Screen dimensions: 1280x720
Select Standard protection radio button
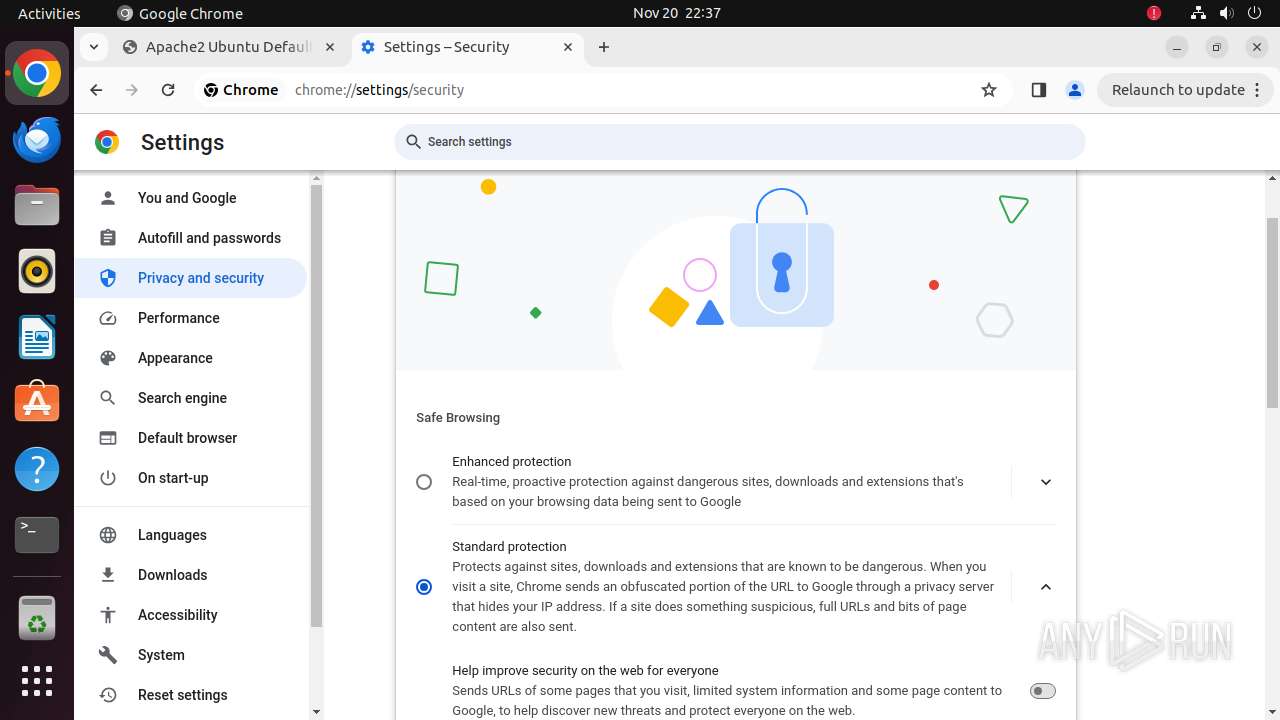click(424, 587)
